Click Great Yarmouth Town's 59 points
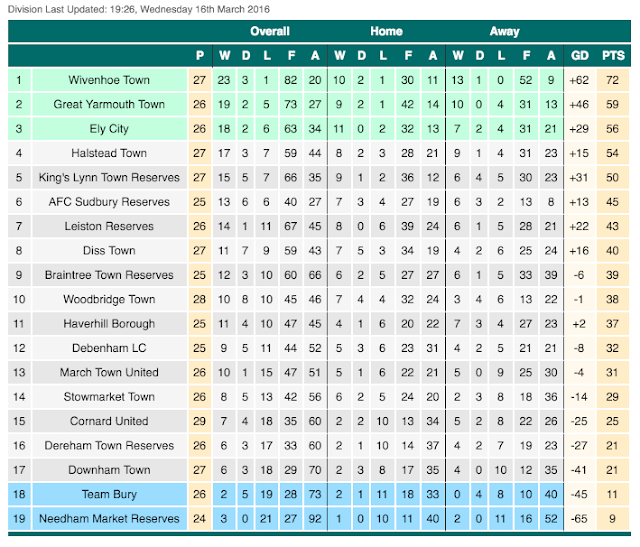This screenshot has height=547, width=640. [612, 105]
